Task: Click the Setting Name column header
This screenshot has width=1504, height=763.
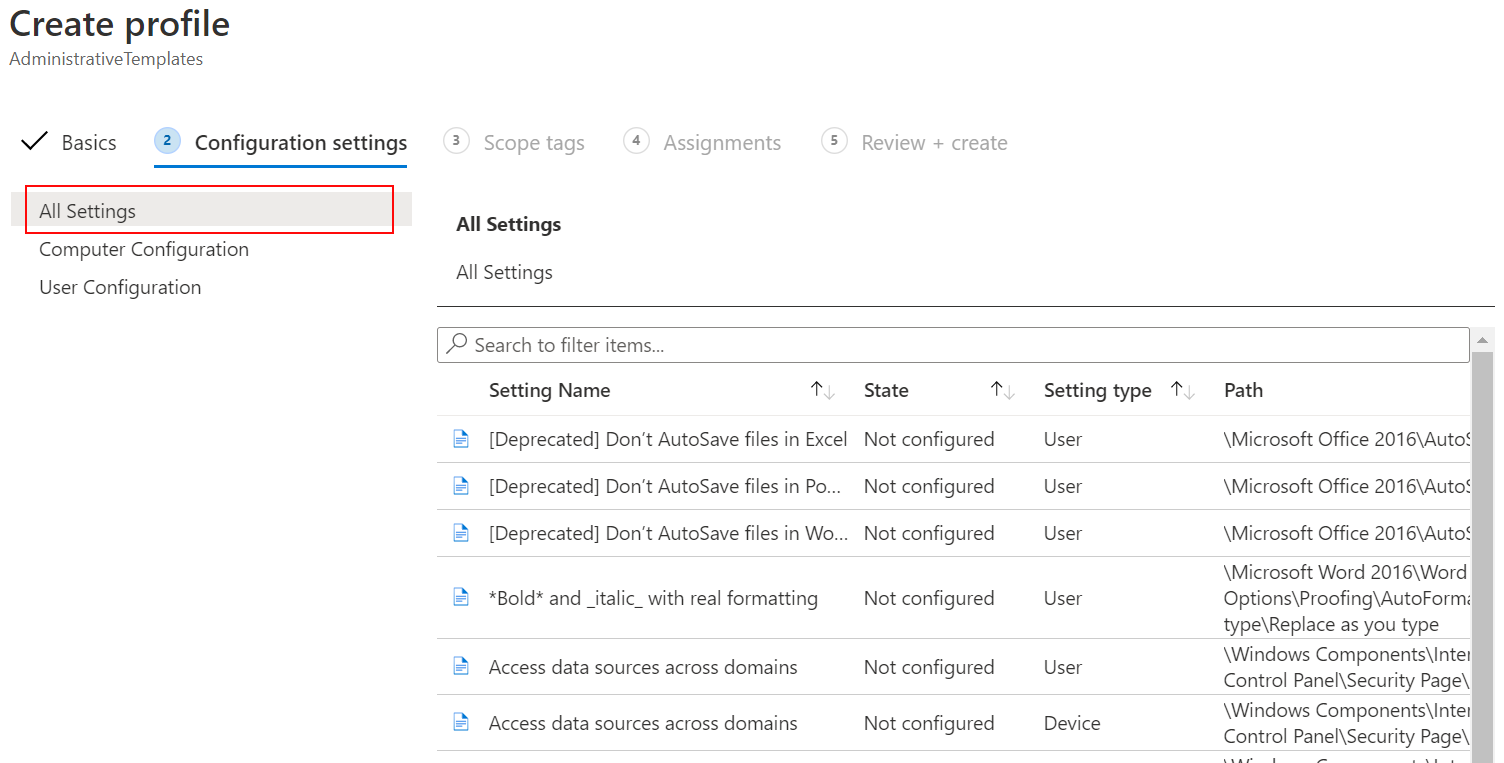Action: (x=549, y=391)
